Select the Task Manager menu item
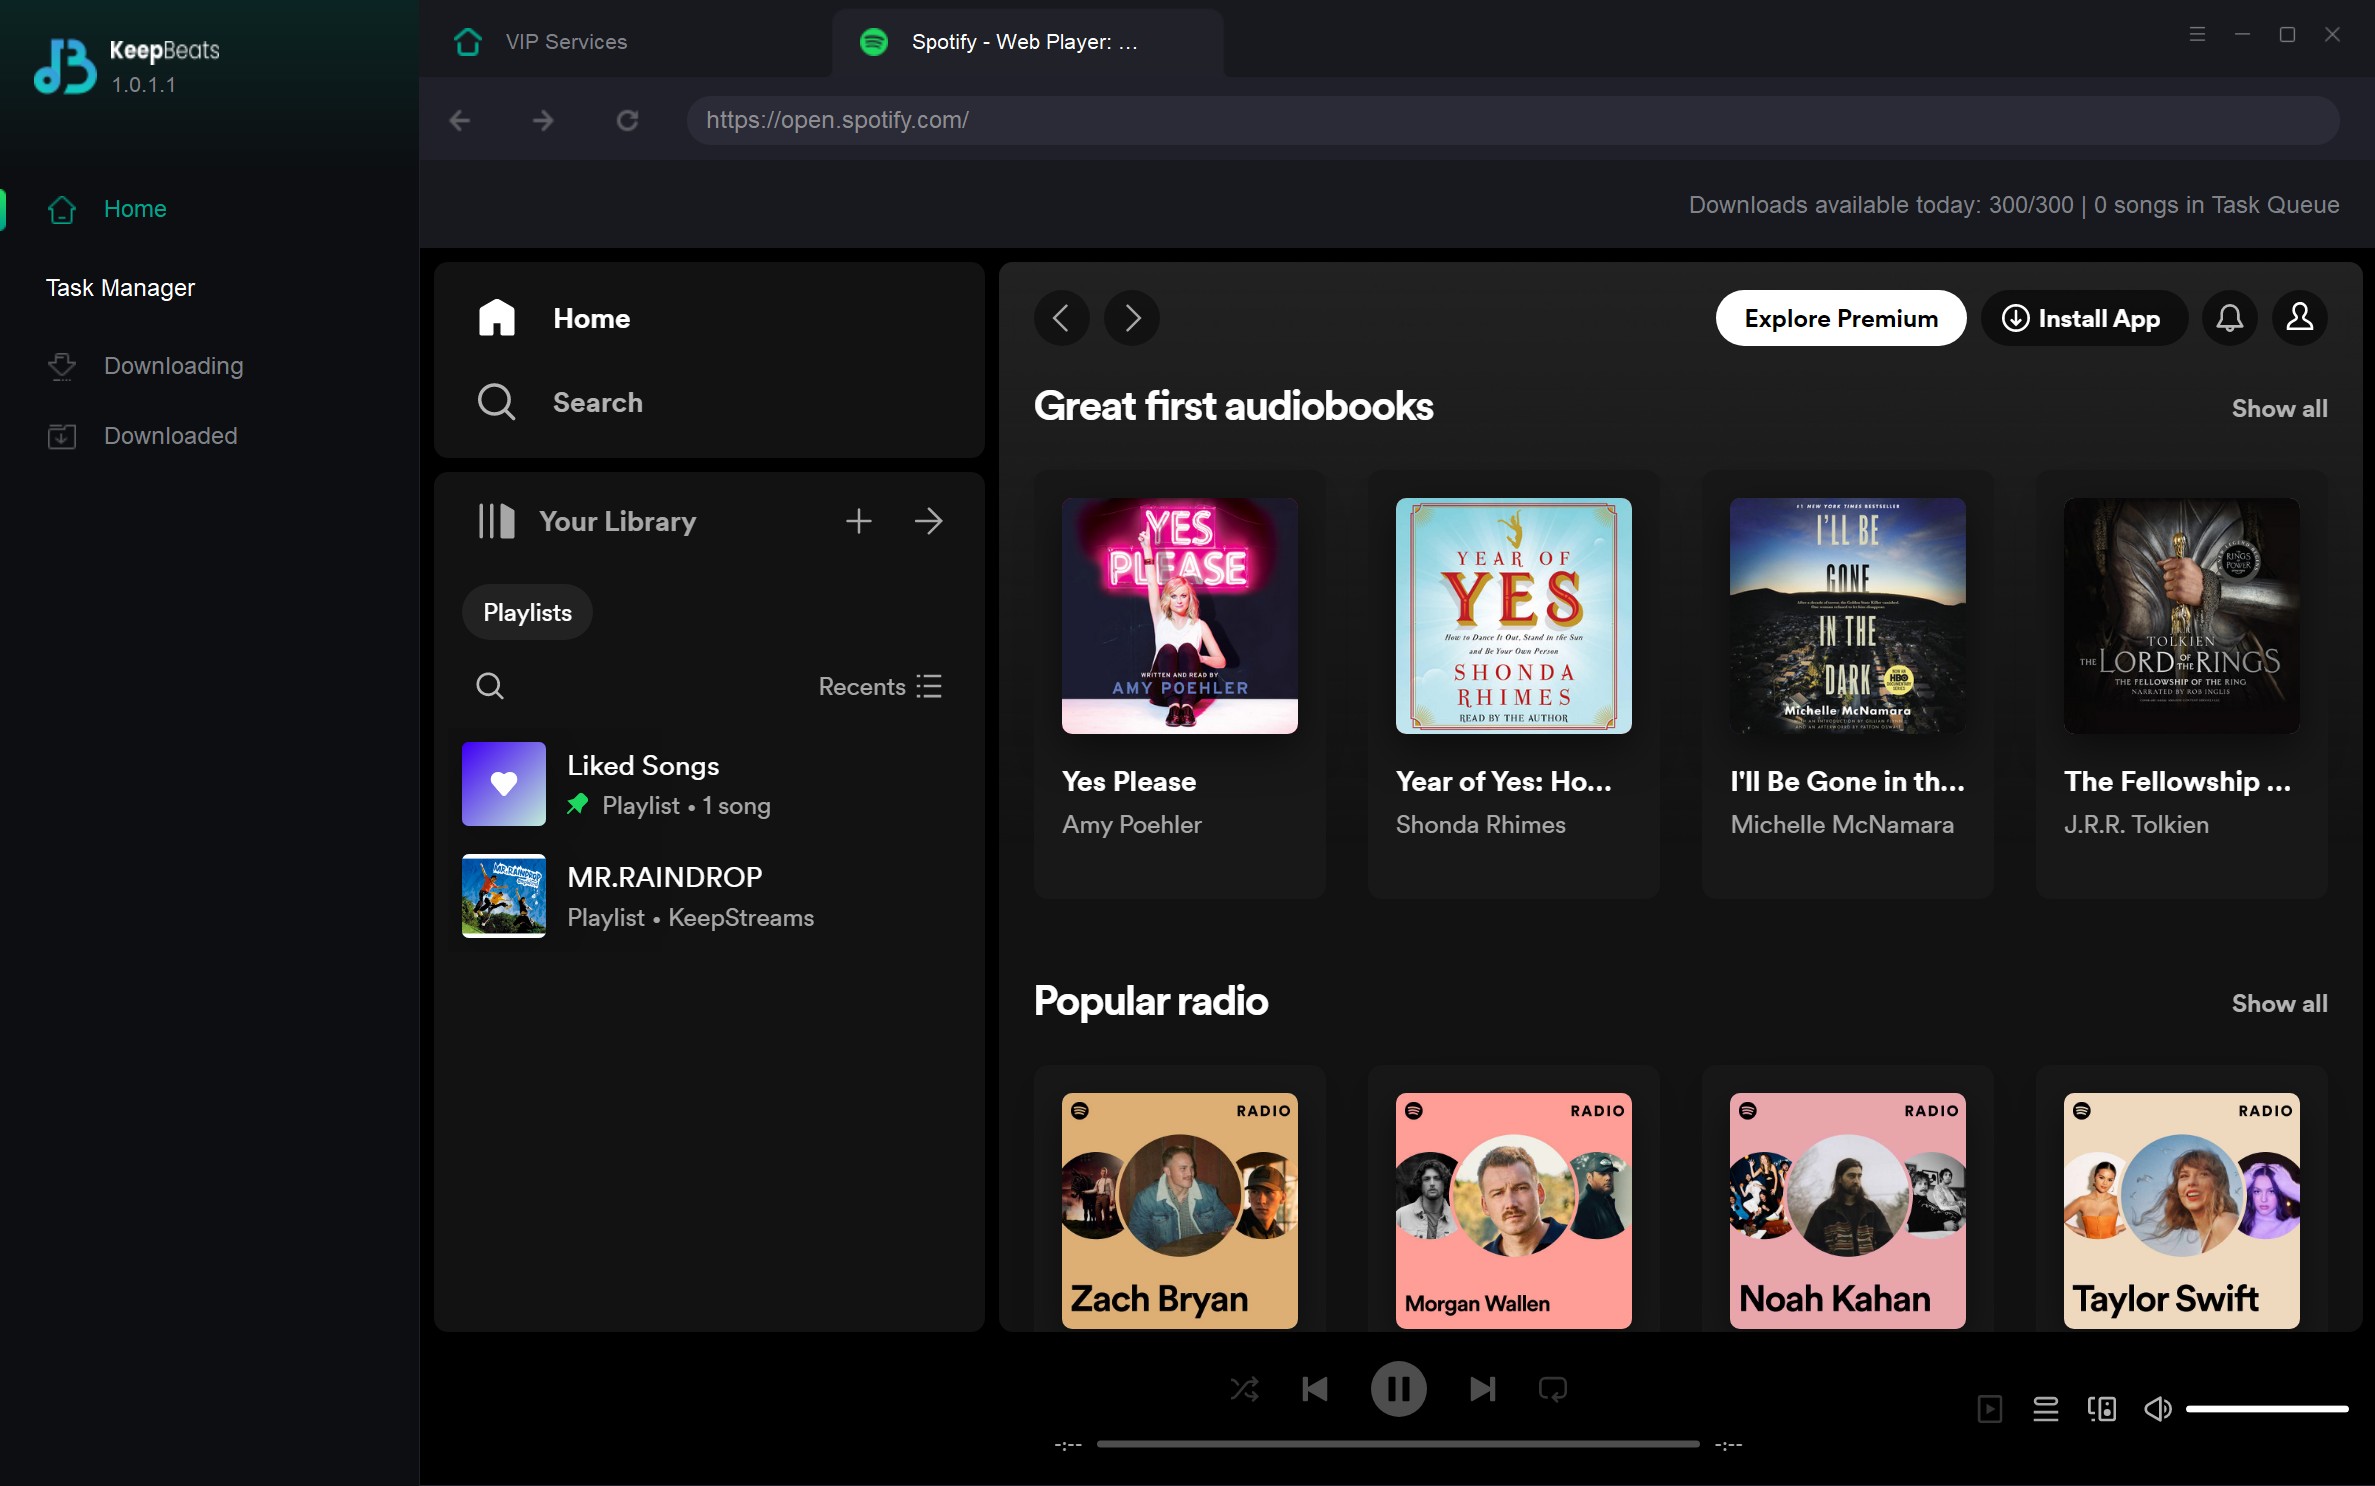This screenshot has height=1486, width=2375. coord(121,288)
